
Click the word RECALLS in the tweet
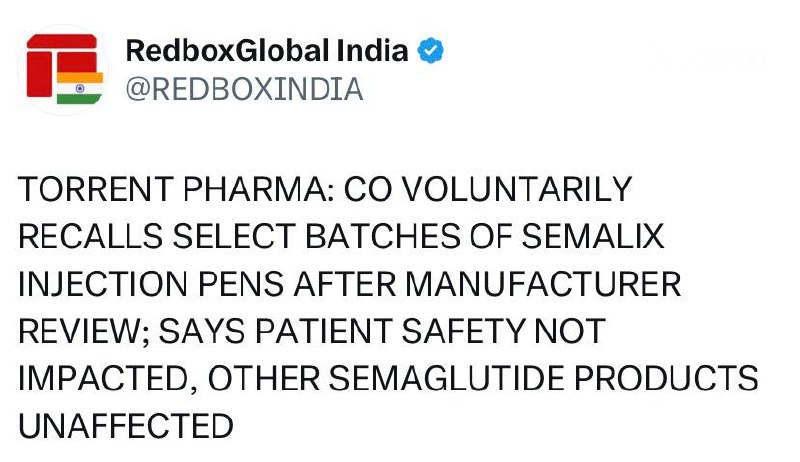pyautogui.click(x=91, y=236)
